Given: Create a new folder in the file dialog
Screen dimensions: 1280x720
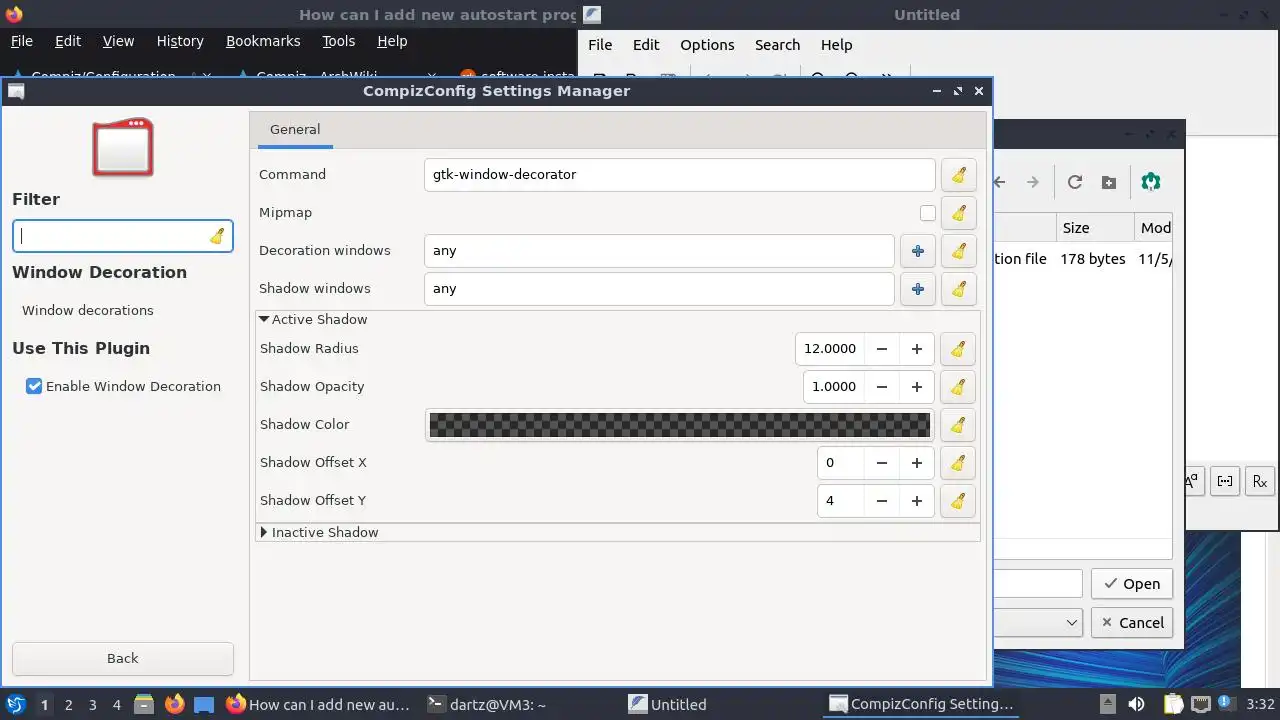Looking at the screenshot, I should pos(1109,182).
